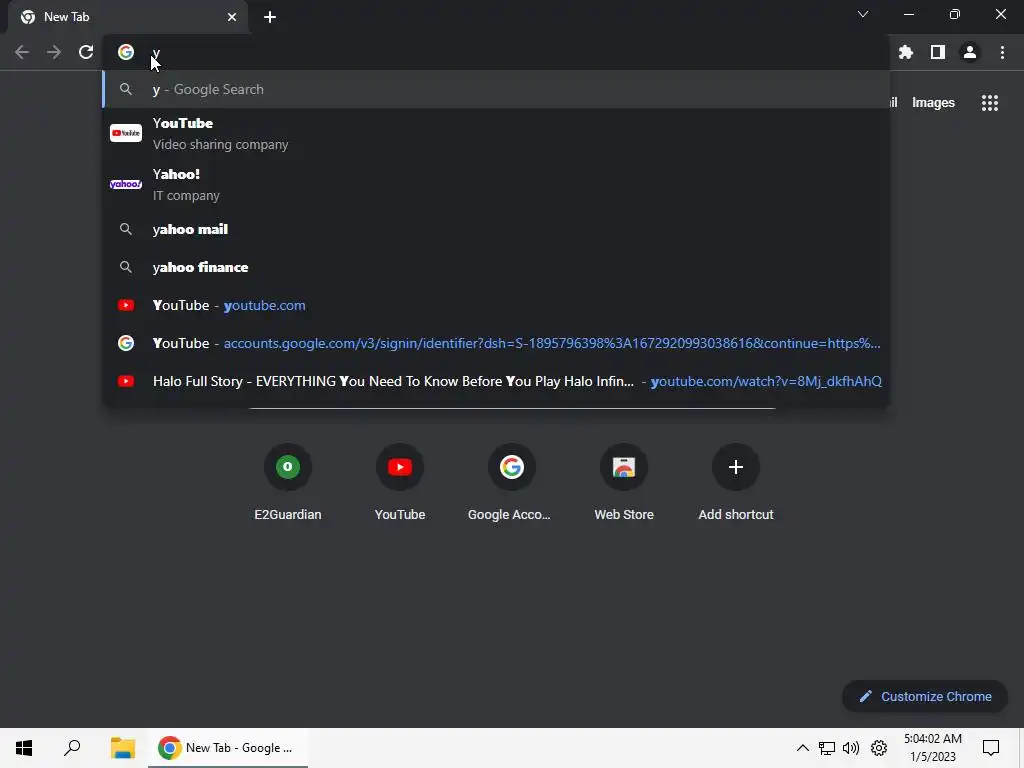Show hidden tray icons chevron

[803, 748]
